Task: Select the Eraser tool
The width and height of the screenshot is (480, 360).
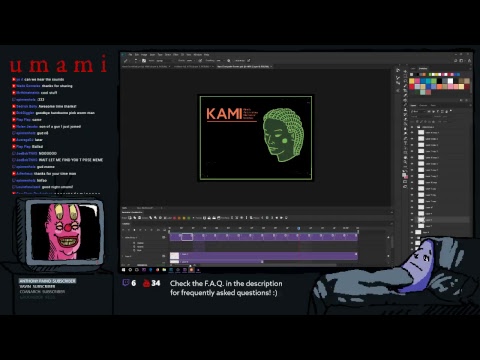Action: click(x=405, y=119)
